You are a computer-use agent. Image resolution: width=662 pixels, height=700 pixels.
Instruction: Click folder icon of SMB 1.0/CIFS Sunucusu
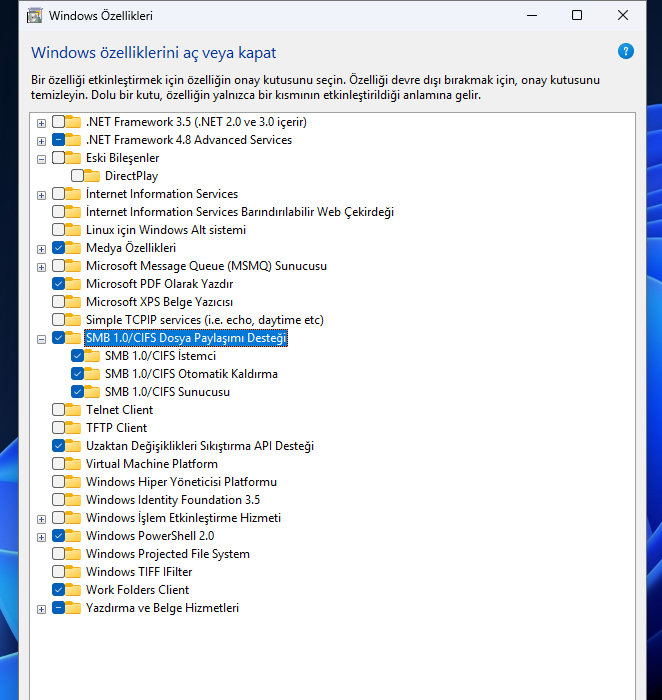pyautogui.click(x=92, y=392)
